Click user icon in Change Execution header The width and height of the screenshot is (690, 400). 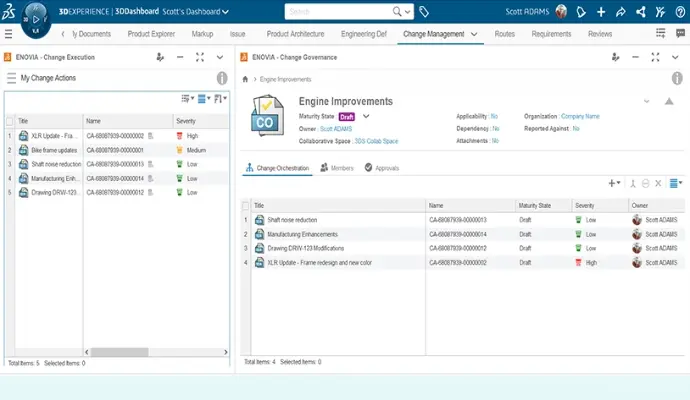pos(160,57)
